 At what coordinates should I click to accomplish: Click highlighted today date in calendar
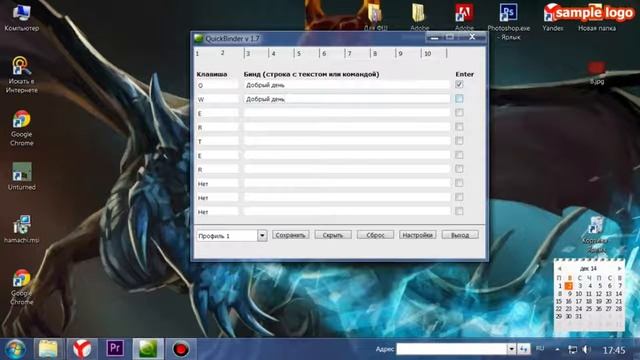pyautogui.click(x=569, y=286)
